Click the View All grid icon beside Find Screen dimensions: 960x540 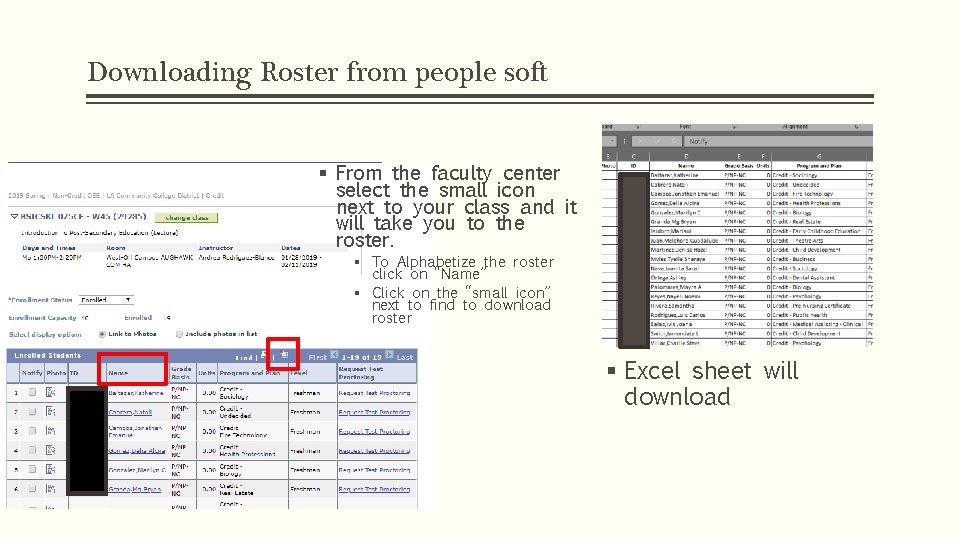pyautogui.click(x=263, y=355)
